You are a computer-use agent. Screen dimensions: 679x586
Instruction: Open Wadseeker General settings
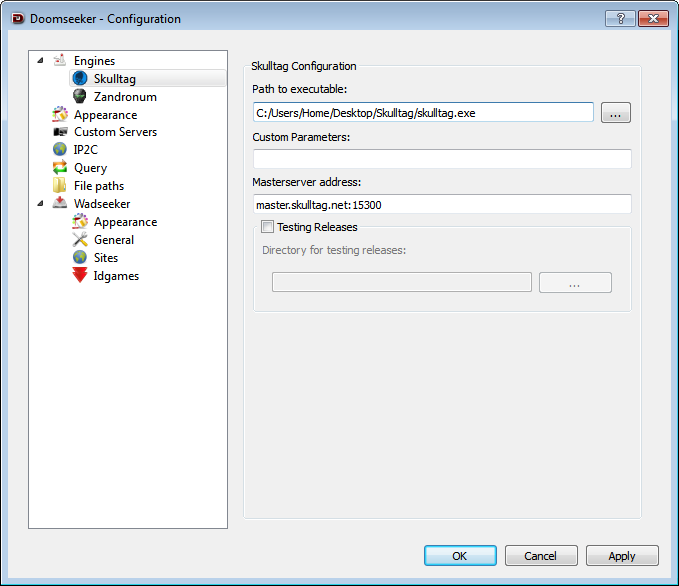114,240
